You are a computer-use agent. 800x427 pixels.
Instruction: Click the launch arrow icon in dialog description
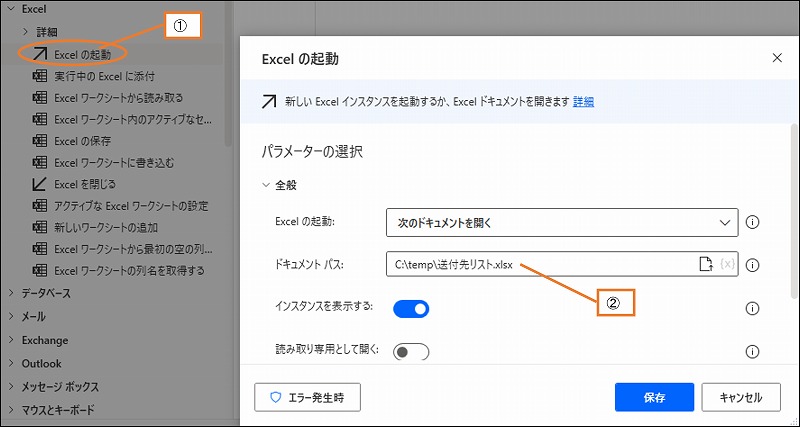point(268,102)
